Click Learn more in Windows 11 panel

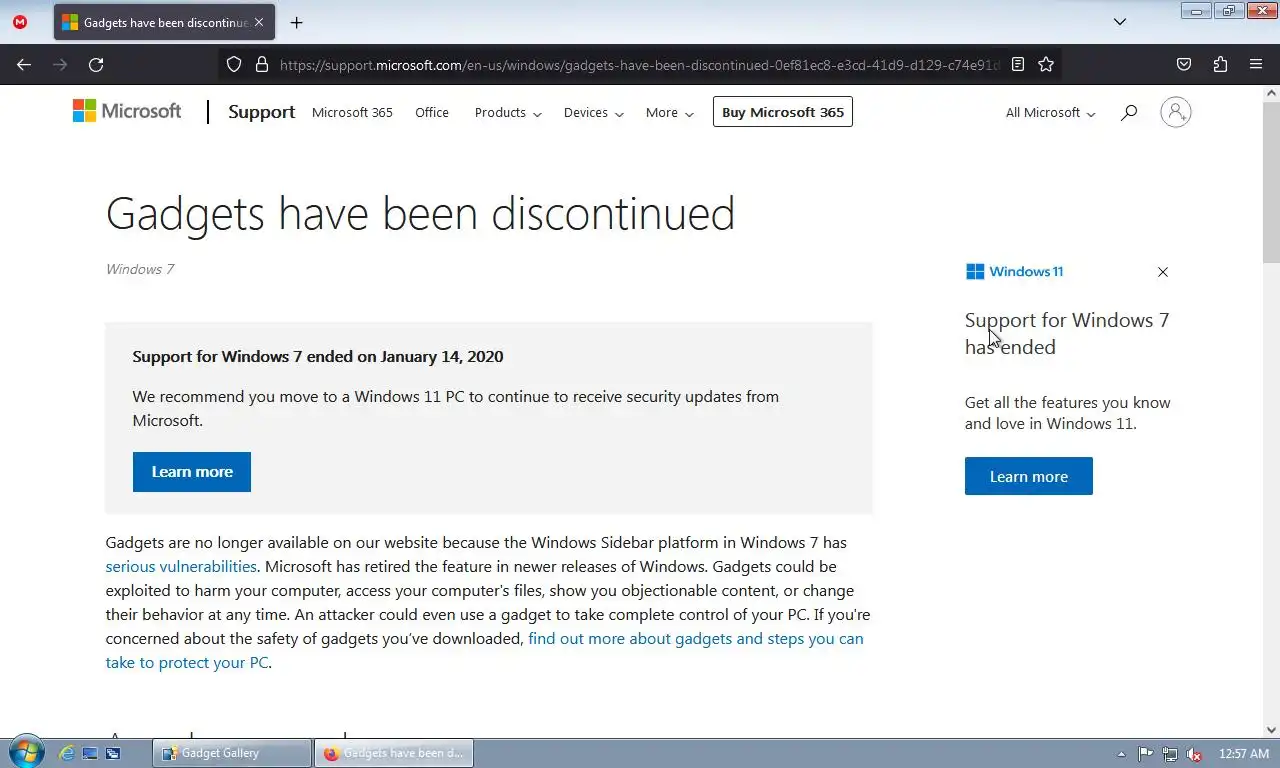pyautogui.click(x=1028, y=476)
